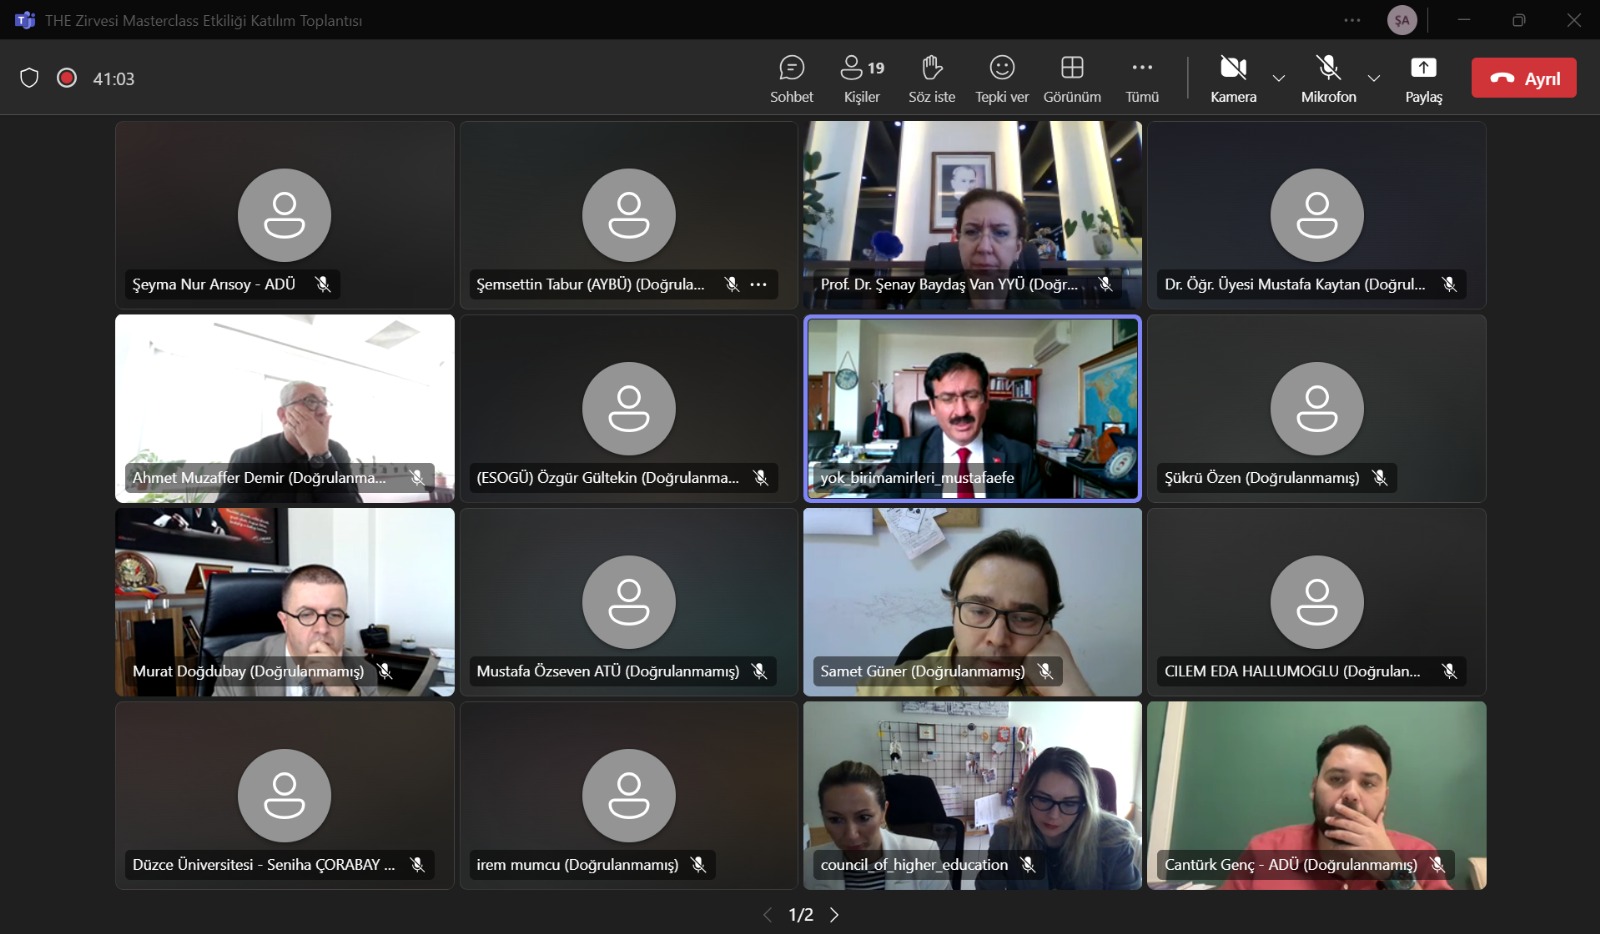
Task: Click Ahmet Muzaffer Demir name label
Action: (259, 478)
